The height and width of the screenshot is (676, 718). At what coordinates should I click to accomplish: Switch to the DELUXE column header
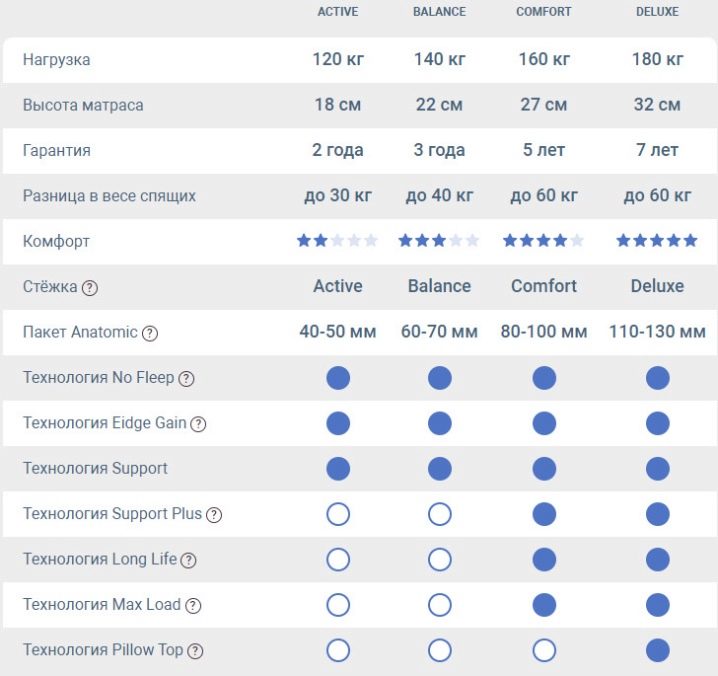click(657, 12)
